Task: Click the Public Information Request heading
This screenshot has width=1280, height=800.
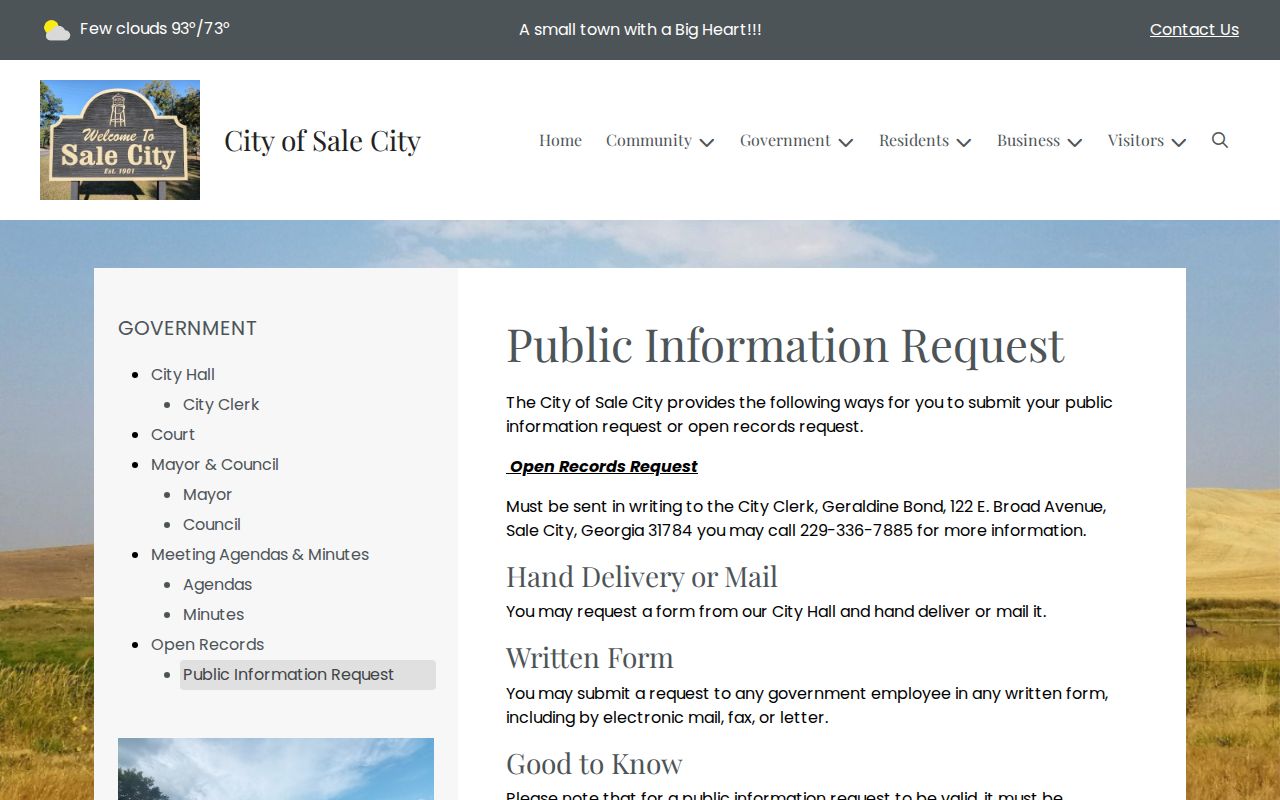Action: 785,345
